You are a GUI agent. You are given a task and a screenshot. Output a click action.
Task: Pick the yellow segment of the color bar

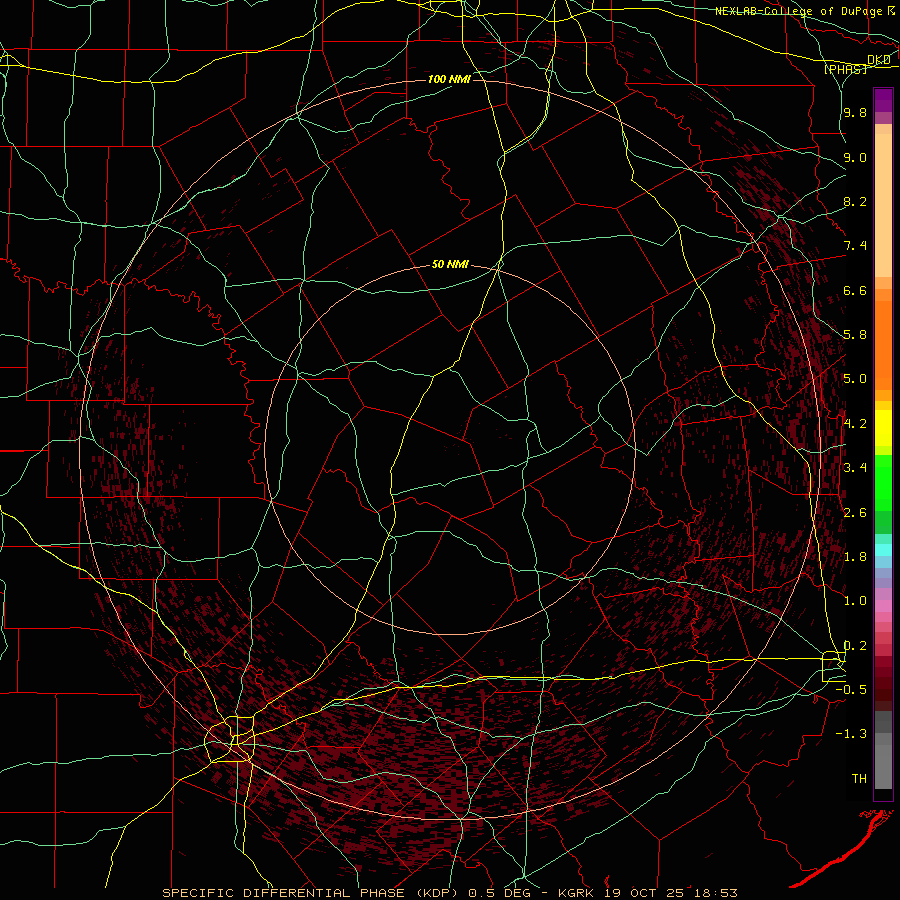click(x=883, y=428)
